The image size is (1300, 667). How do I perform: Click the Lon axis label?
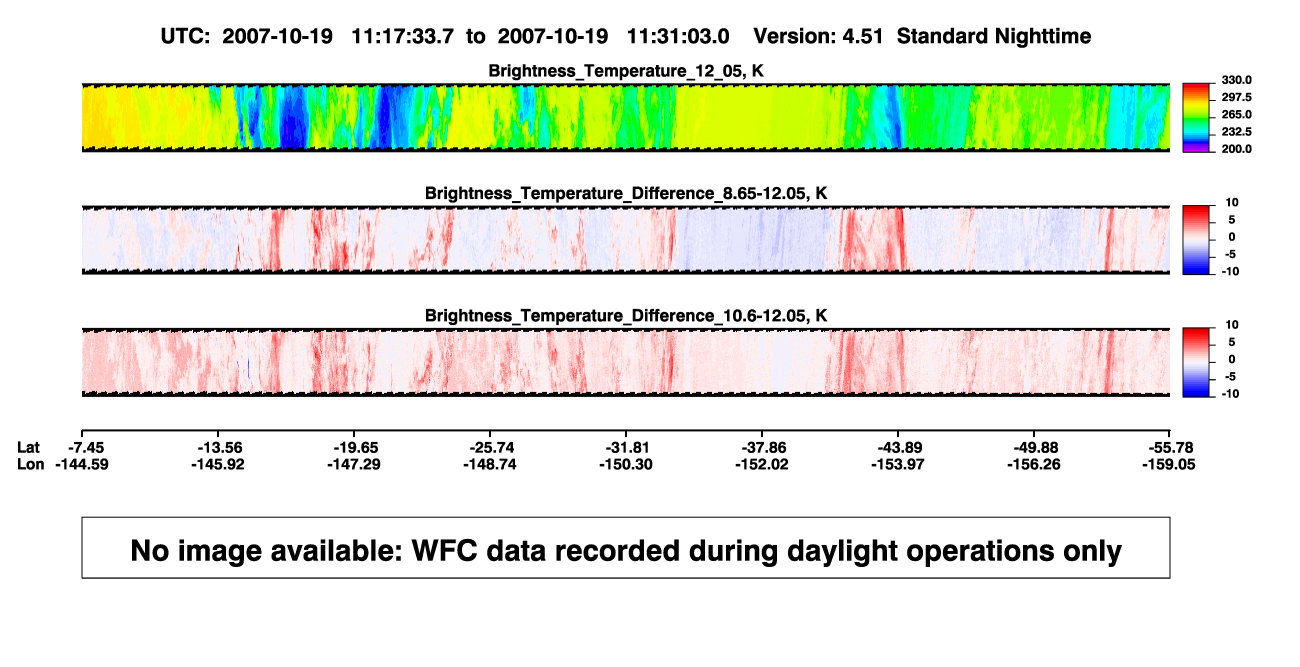click(31, 464)
